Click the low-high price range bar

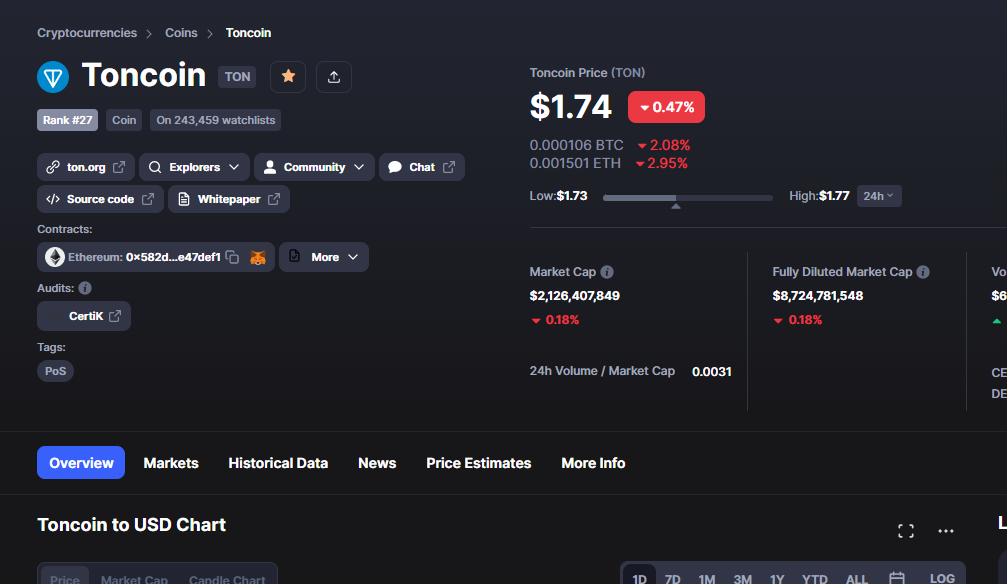[x=687, y=198]
